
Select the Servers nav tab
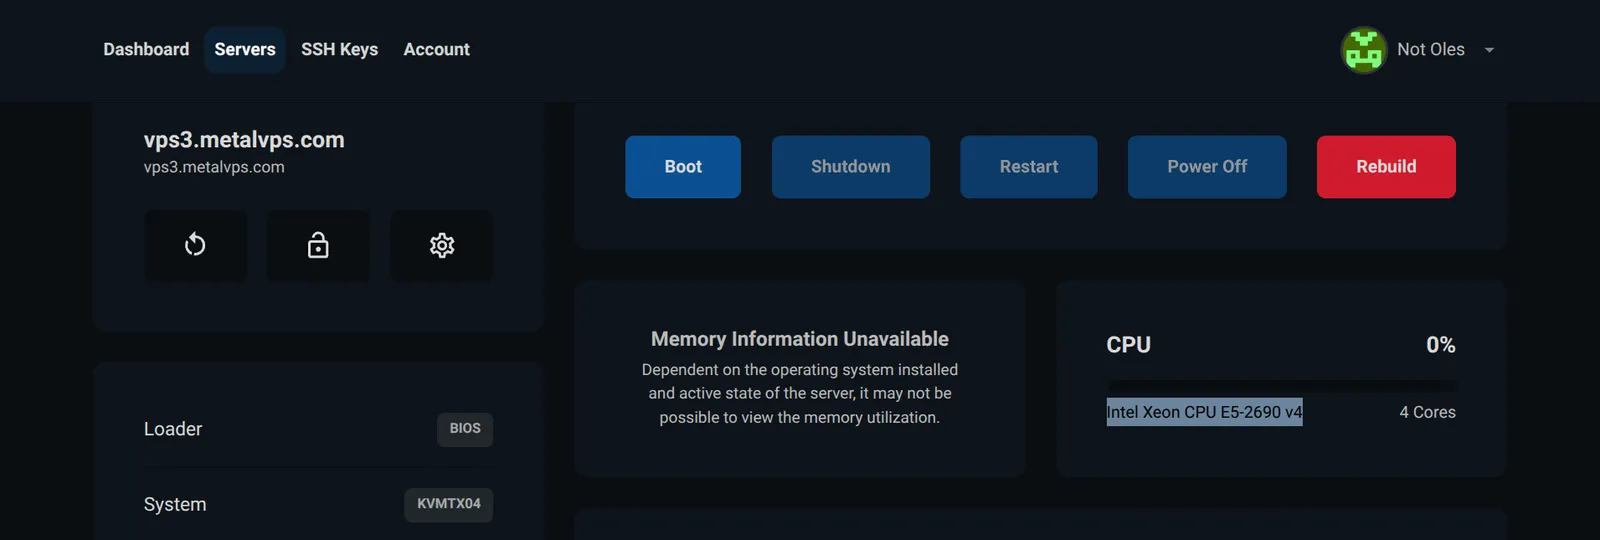click(245, 49)
